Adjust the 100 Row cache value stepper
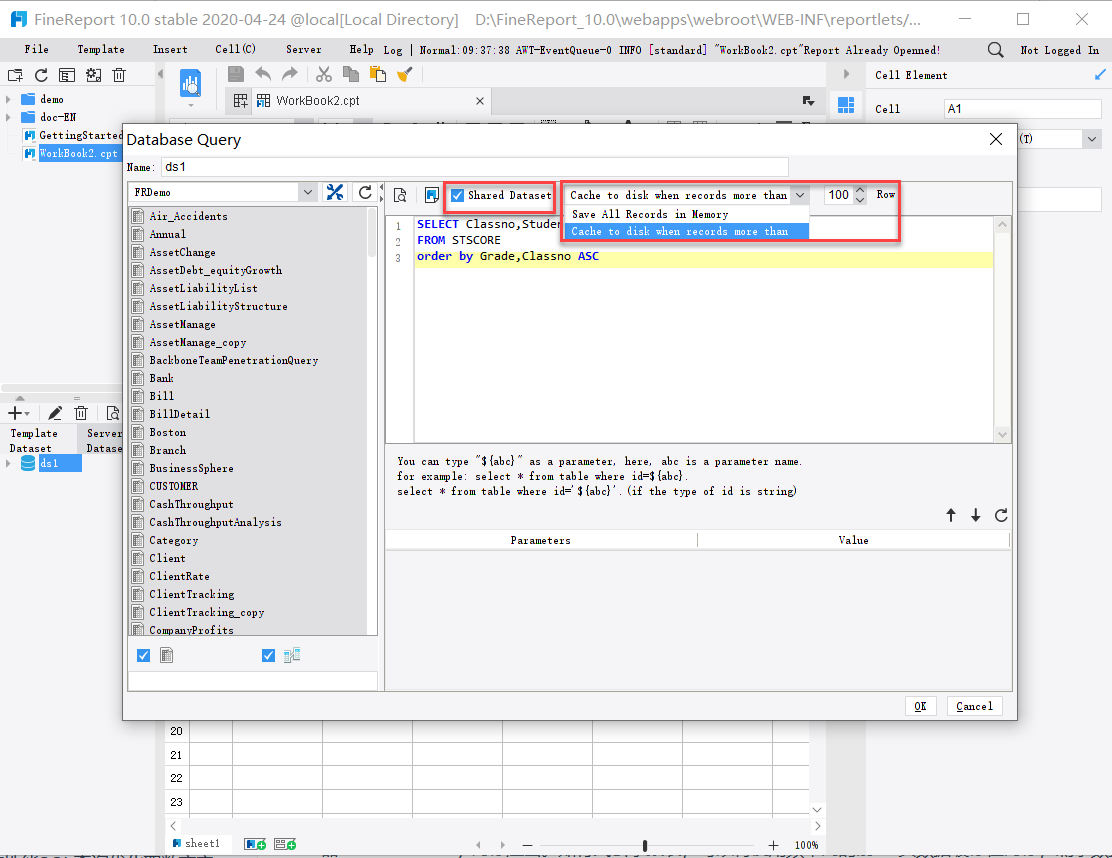Screen dimensions: 1112x858 (858, 195)
